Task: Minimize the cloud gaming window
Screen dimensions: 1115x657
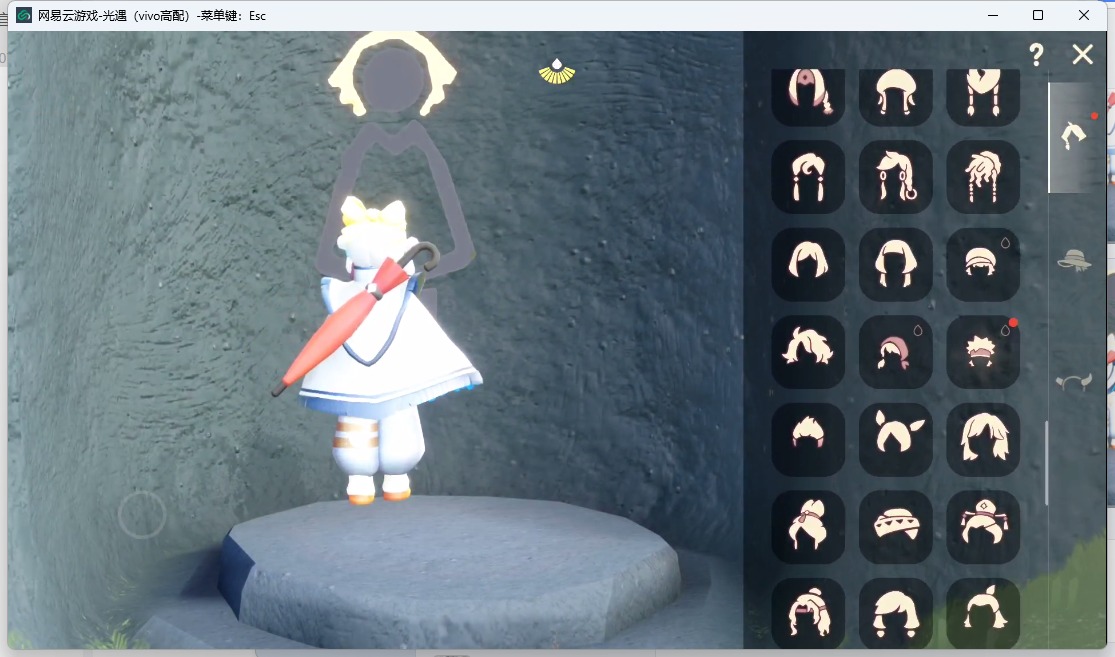Action: tap(993, 15)
